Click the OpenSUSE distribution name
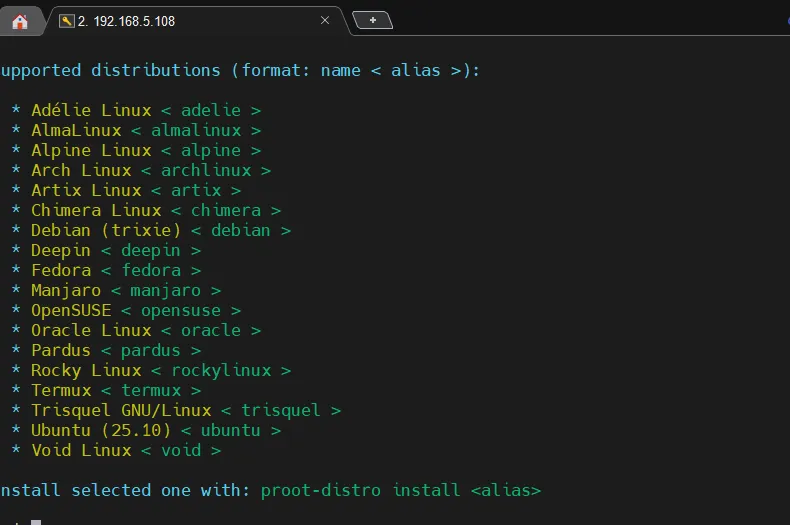 point(71,310)
